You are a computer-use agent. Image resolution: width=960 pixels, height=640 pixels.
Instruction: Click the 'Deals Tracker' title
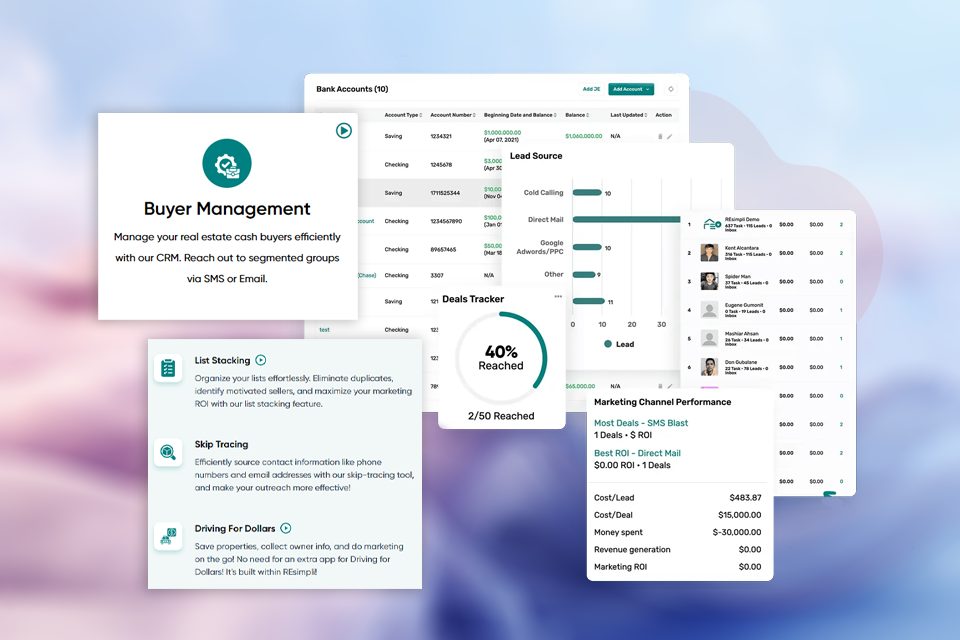(473, 299)
